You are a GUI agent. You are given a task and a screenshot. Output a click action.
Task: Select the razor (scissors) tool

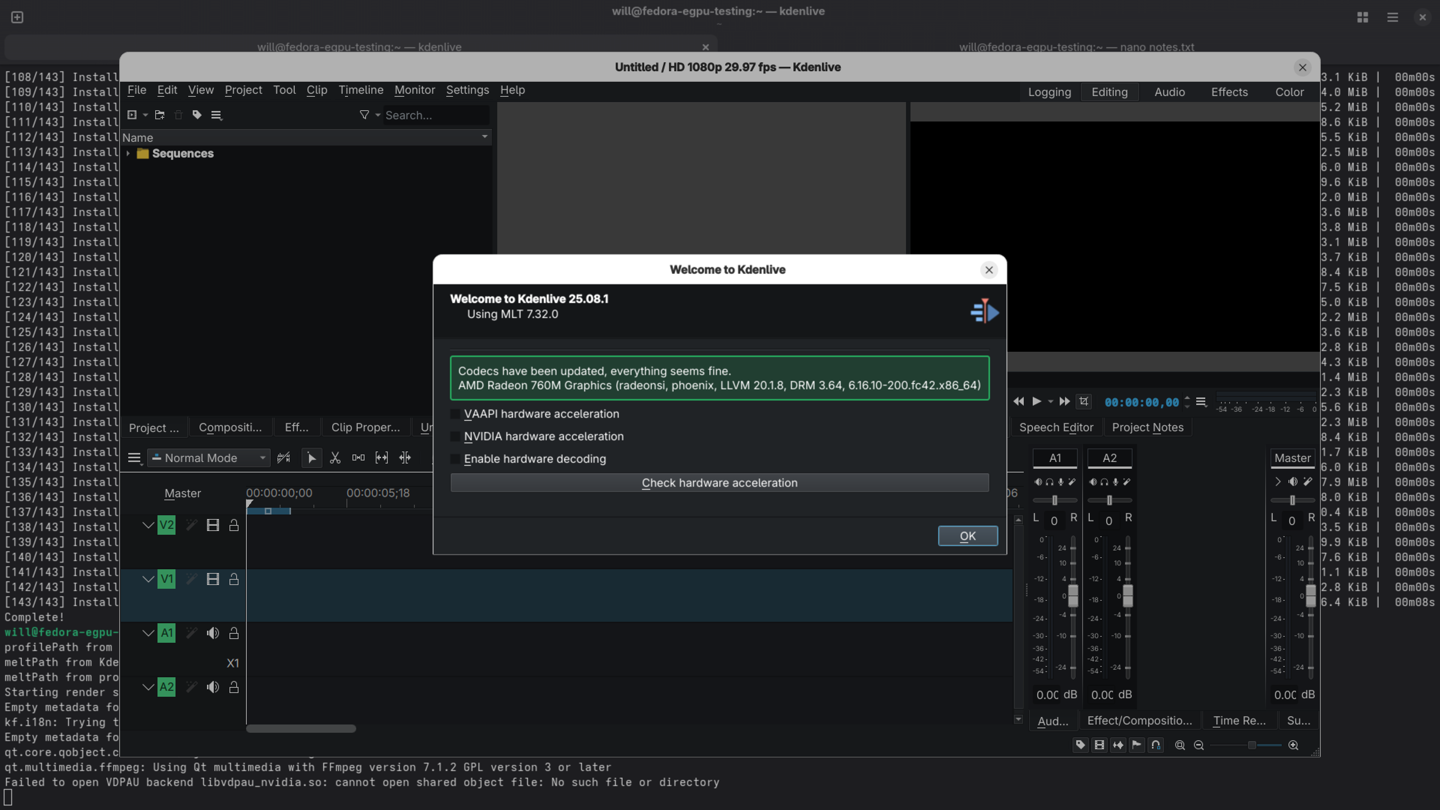(x=335, y=458)
